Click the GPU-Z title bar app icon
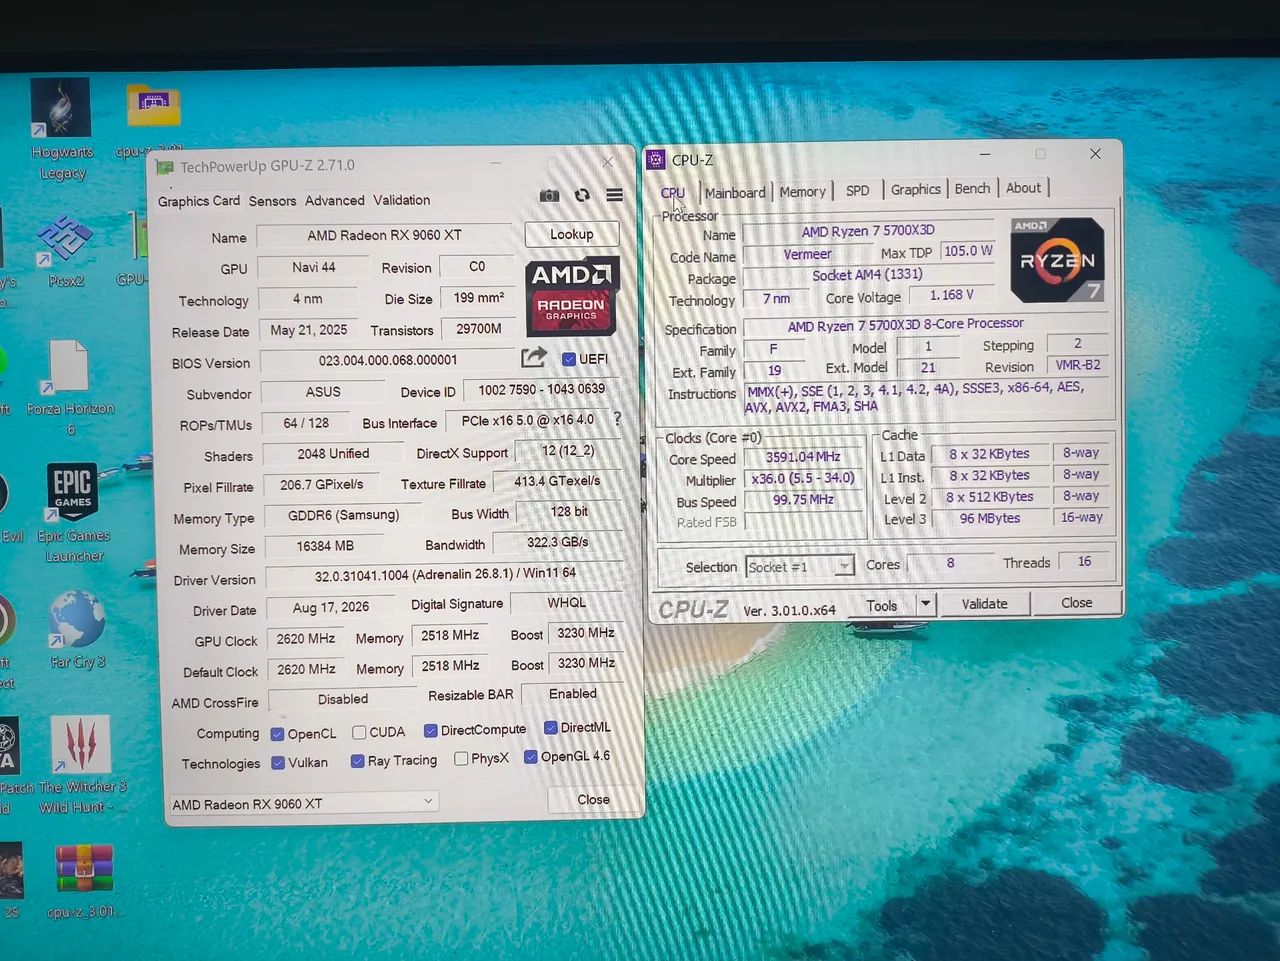 point(165,167)
